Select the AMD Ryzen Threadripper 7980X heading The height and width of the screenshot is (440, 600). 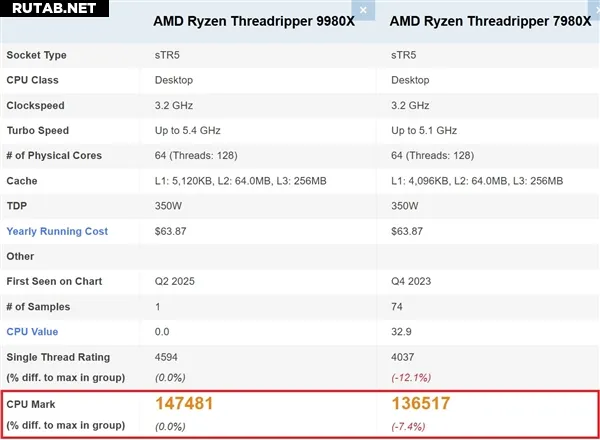491,21
